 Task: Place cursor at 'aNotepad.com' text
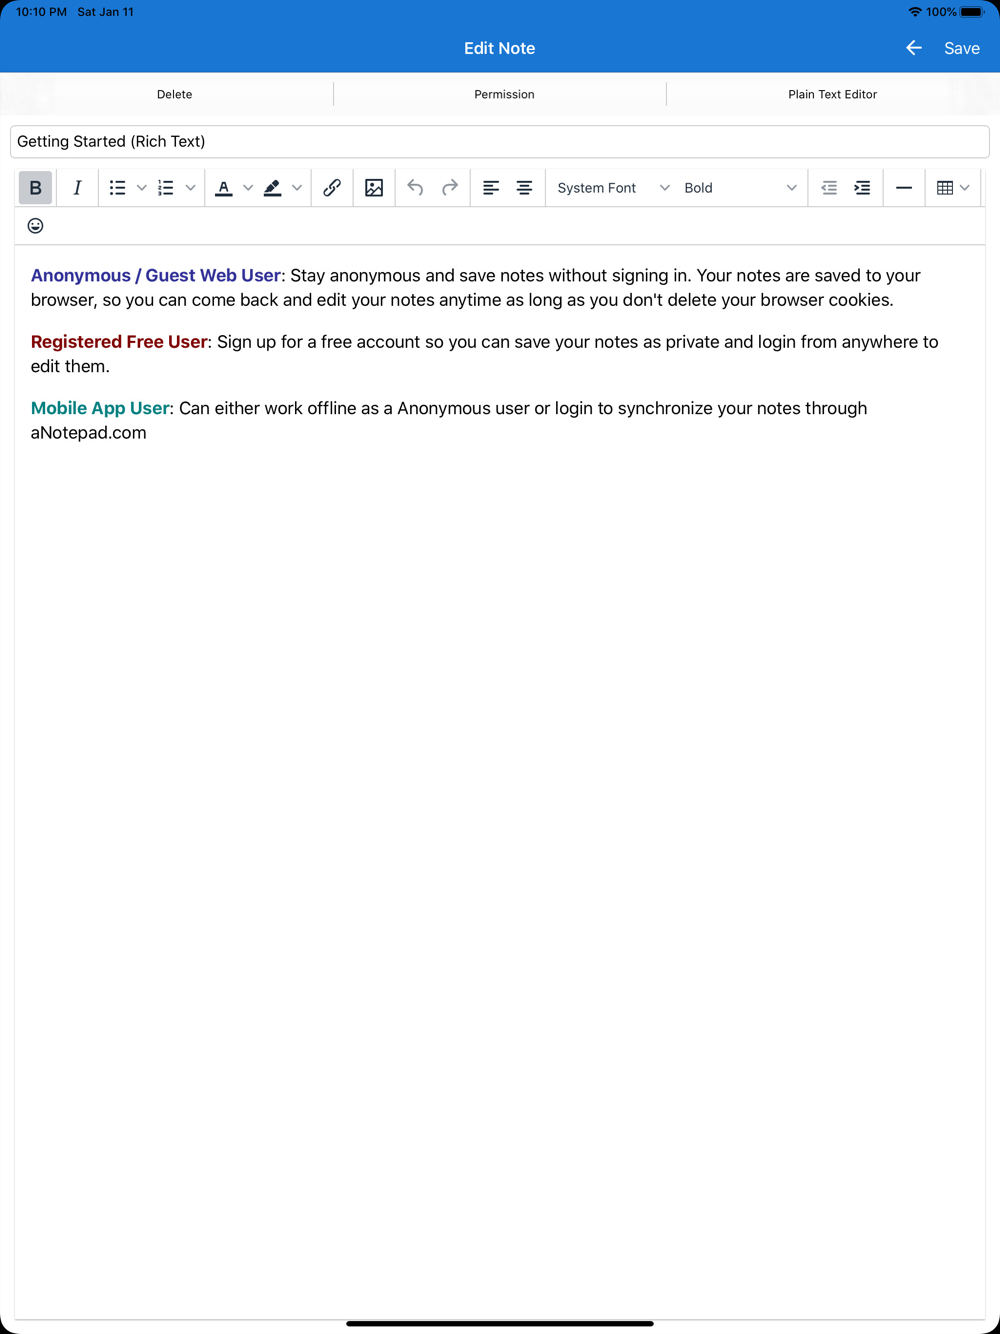(x=88, y=433)
